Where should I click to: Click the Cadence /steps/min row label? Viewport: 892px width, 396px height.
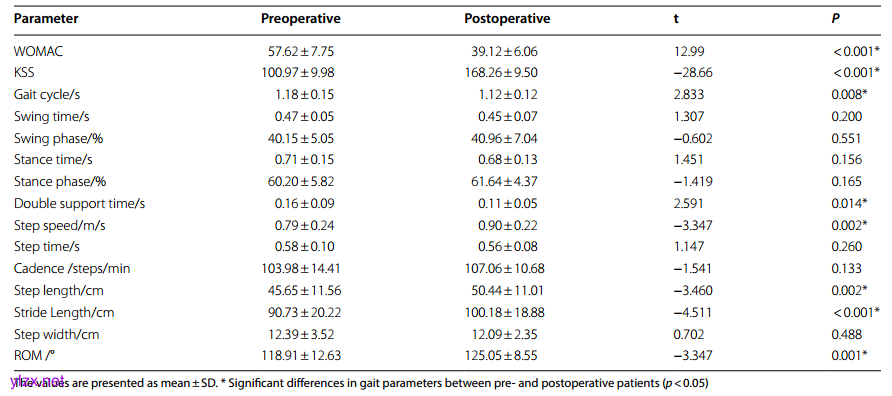(72, 269)
